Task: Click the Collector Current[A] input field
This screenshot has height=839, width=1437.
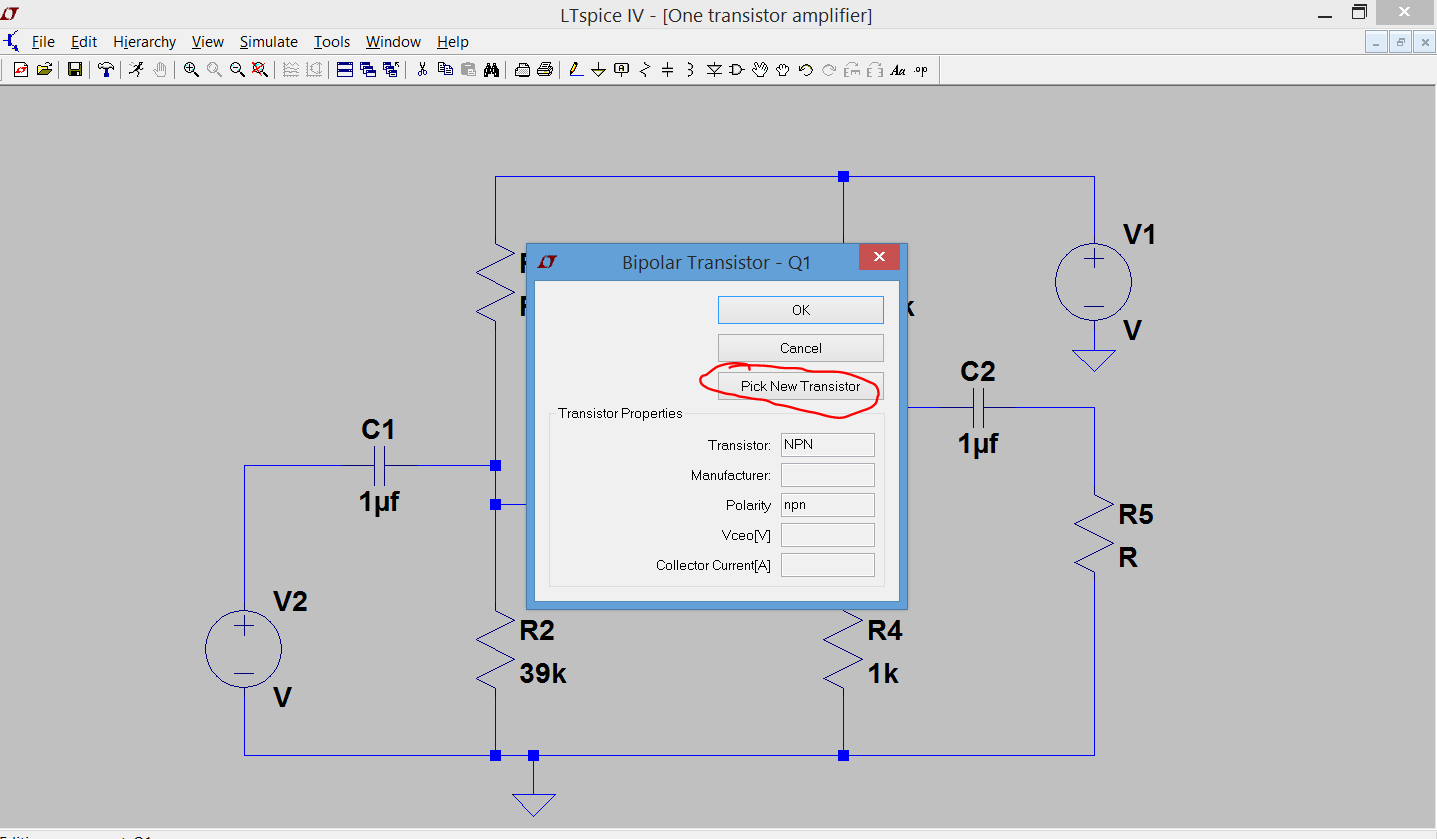Action: pos(828,565)
